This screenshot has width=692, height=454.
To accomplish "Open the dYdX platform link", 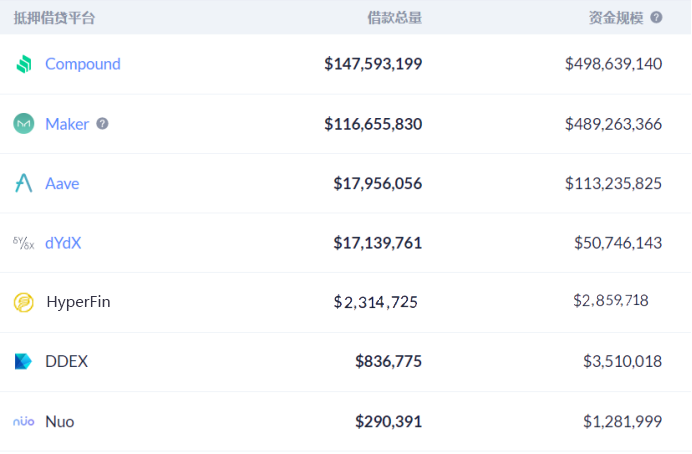I will click(x=63, y=243).
